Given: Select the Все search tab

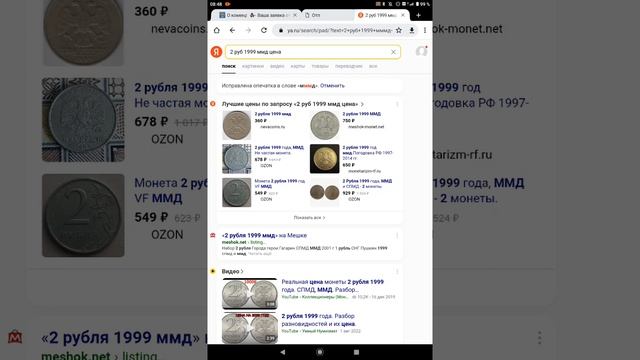Looking at the screenshot, I should (x=373, y=66).
